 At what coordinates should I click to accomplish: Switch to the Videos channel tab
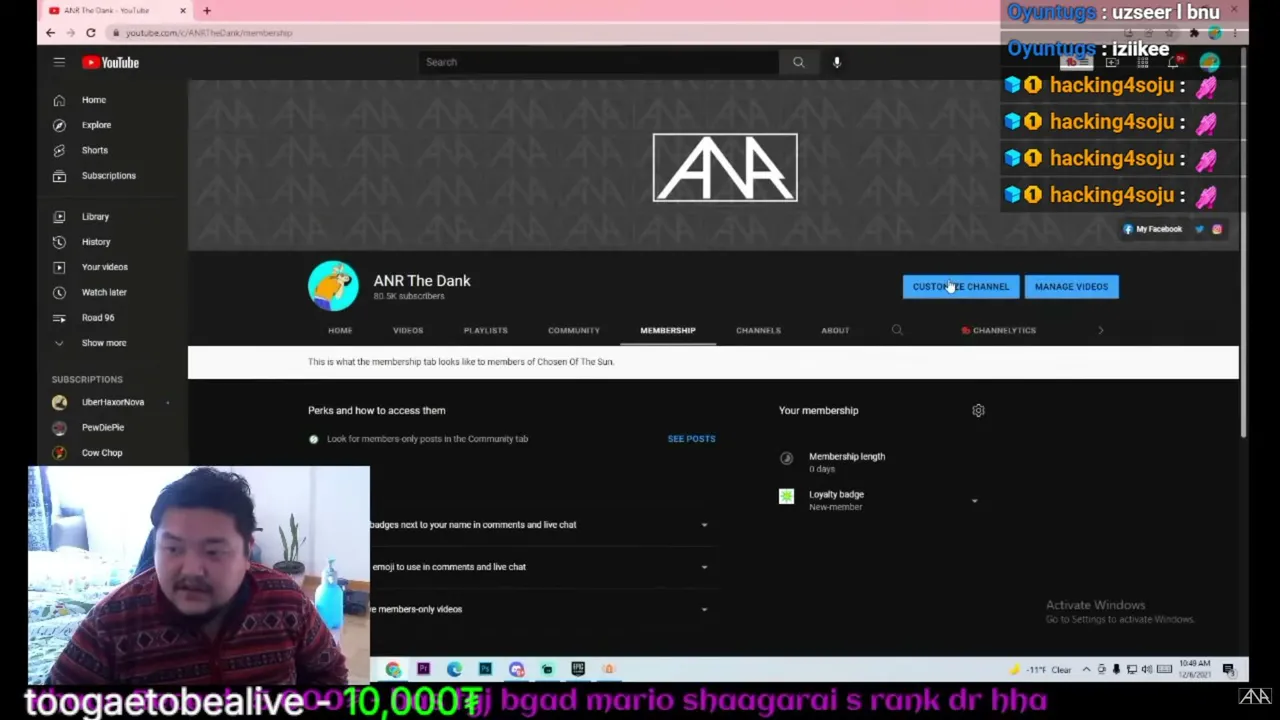pos(408,330)
